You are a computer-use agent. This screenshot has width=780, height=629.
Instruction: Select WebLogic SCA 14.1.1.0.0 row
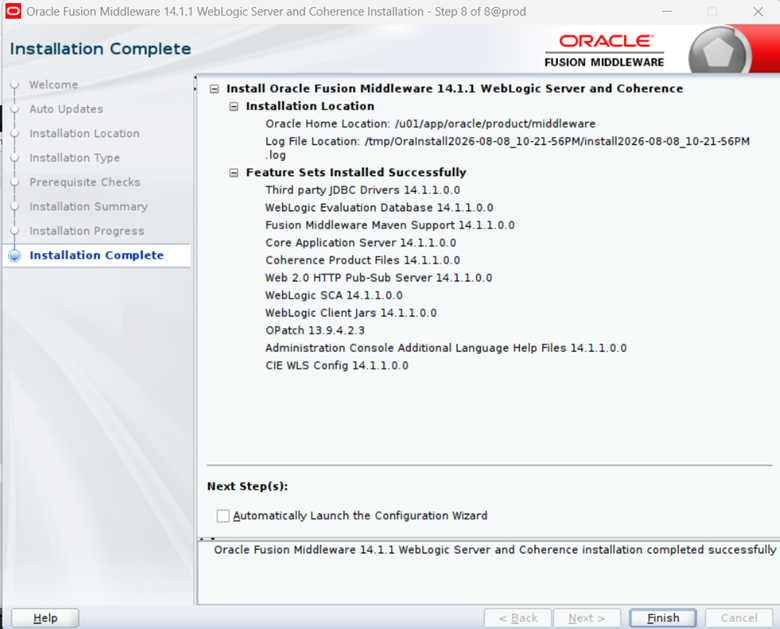coord(334,295)
